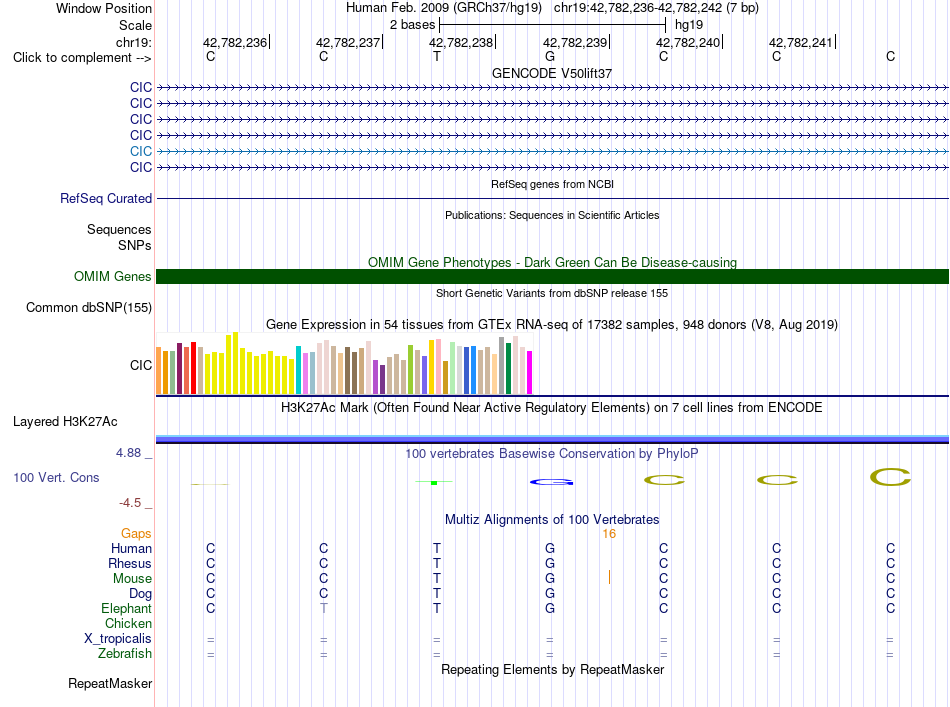This screenshot has width=950, height=707.
Task: Click the Zebrafish species label
Action: [125, 654]
